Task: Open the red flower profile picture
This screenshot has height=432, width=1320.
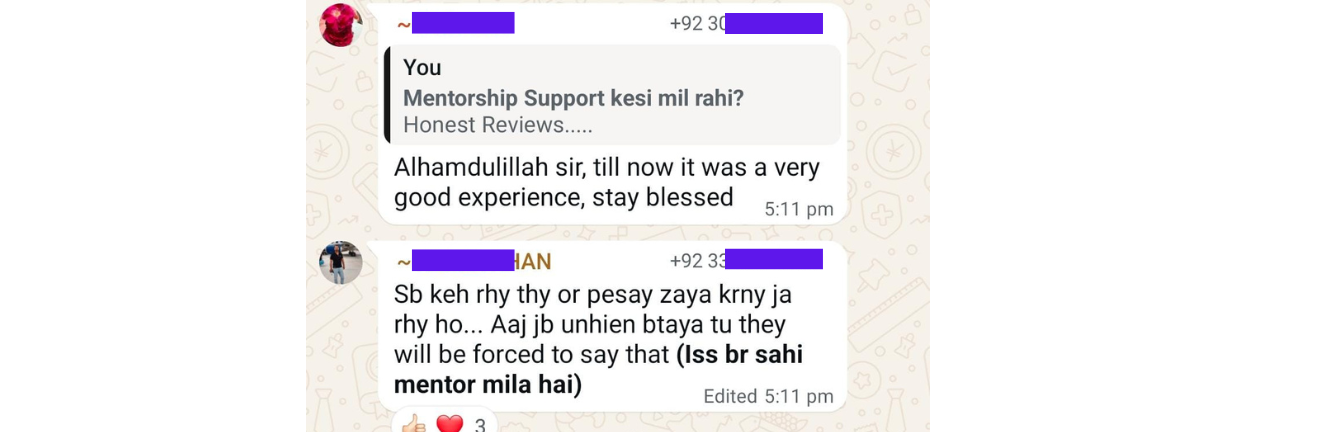Action: pyautogui.click(x=340, y=24)
